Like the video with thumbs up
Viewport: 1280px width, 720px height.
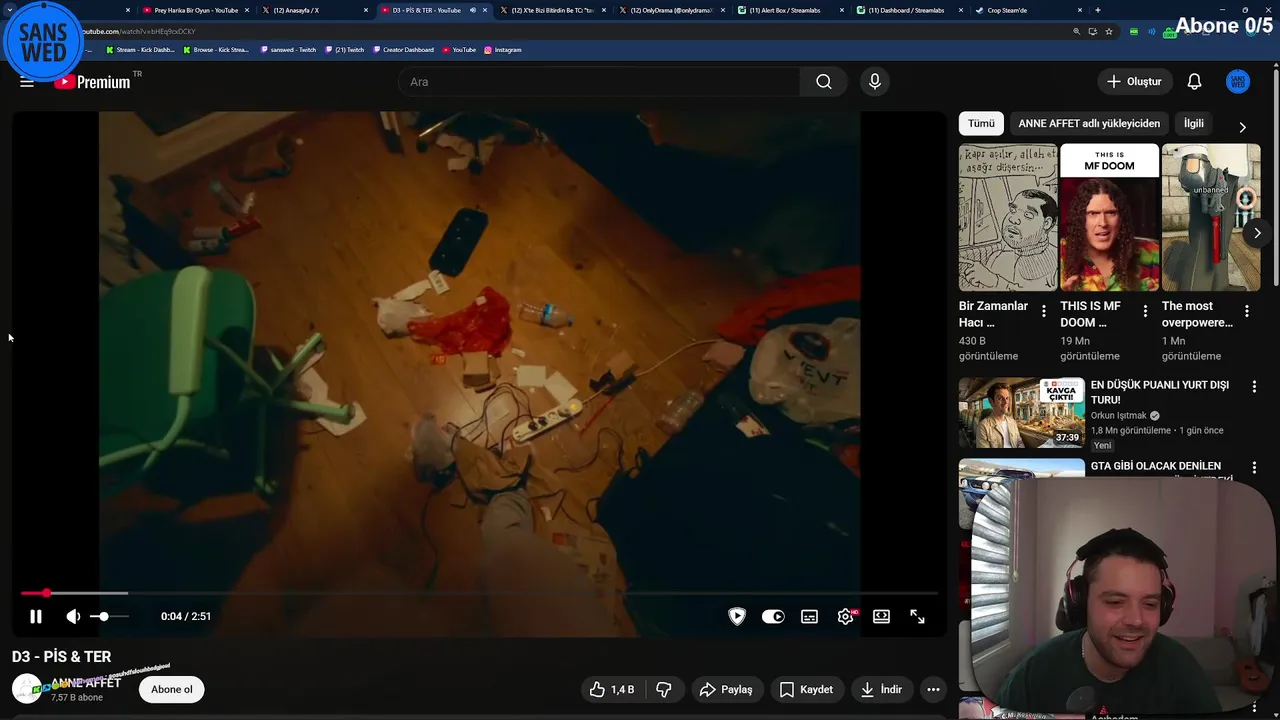click(x=612, y=689)
